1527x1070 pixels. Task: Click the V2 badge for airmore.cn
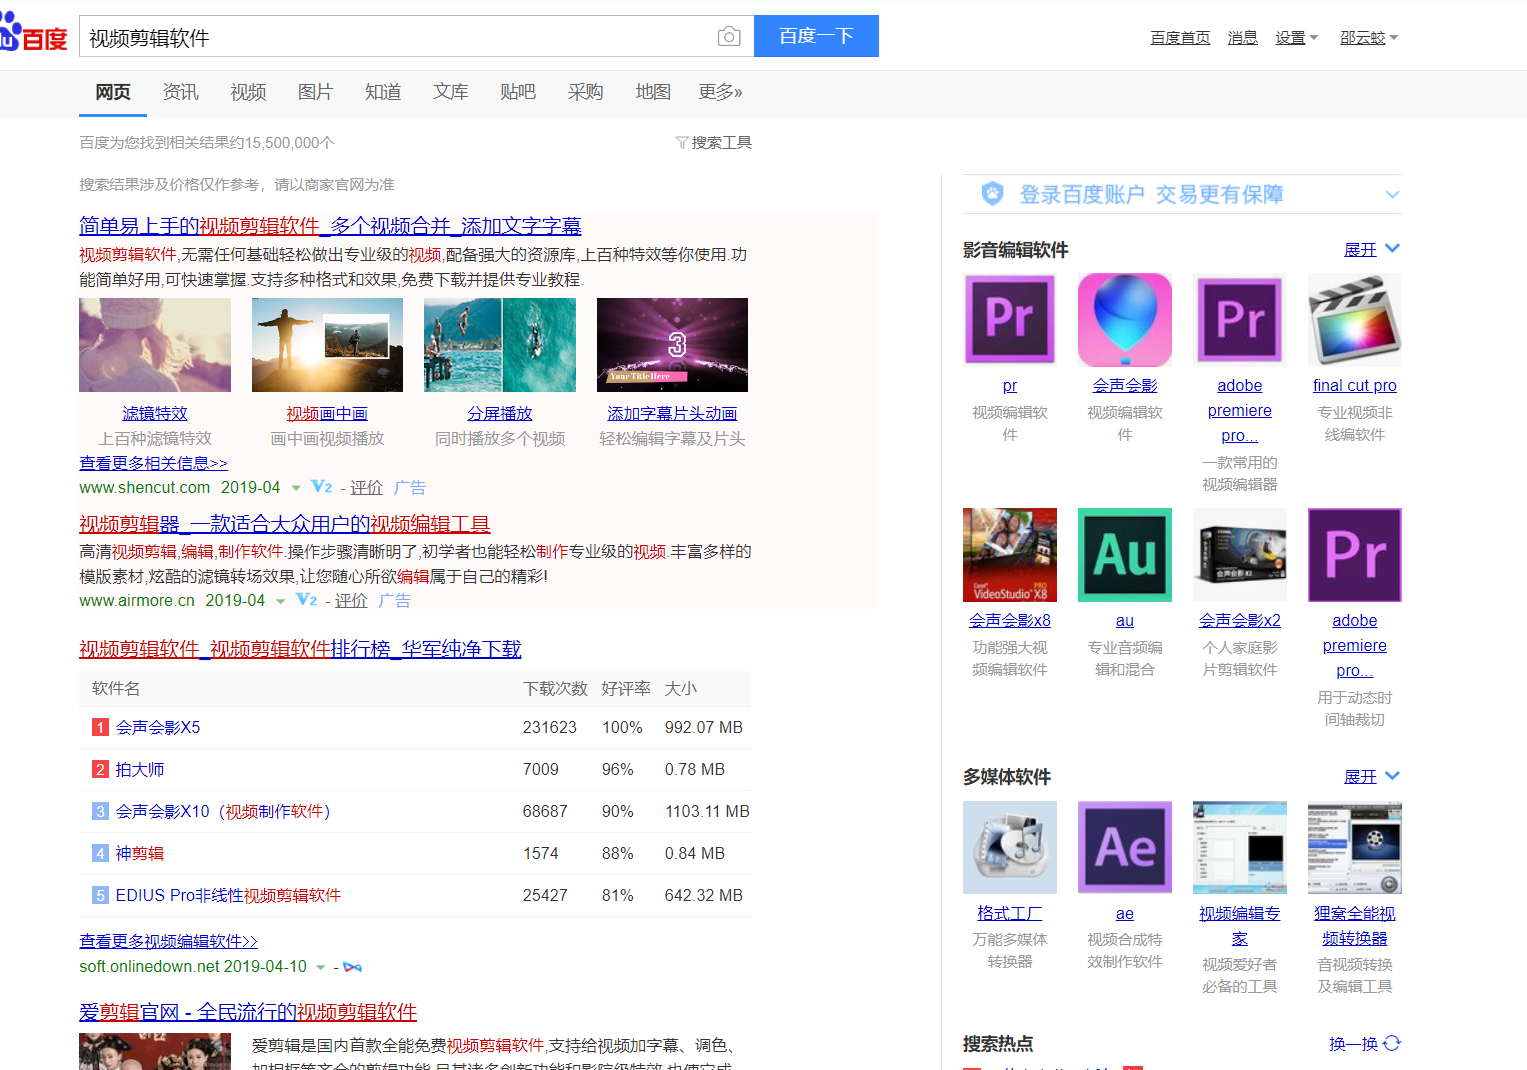coord(307,600)
